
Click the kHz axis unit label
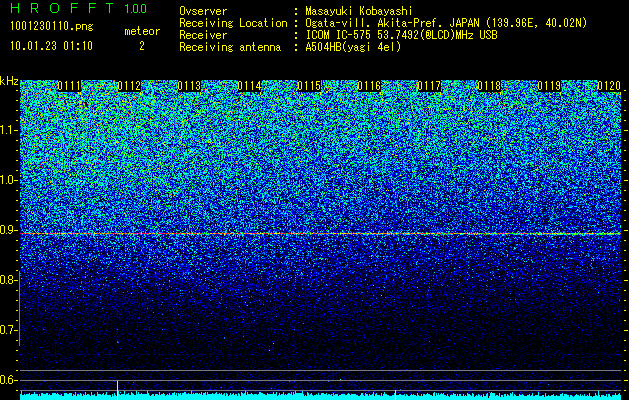point(9,81)
